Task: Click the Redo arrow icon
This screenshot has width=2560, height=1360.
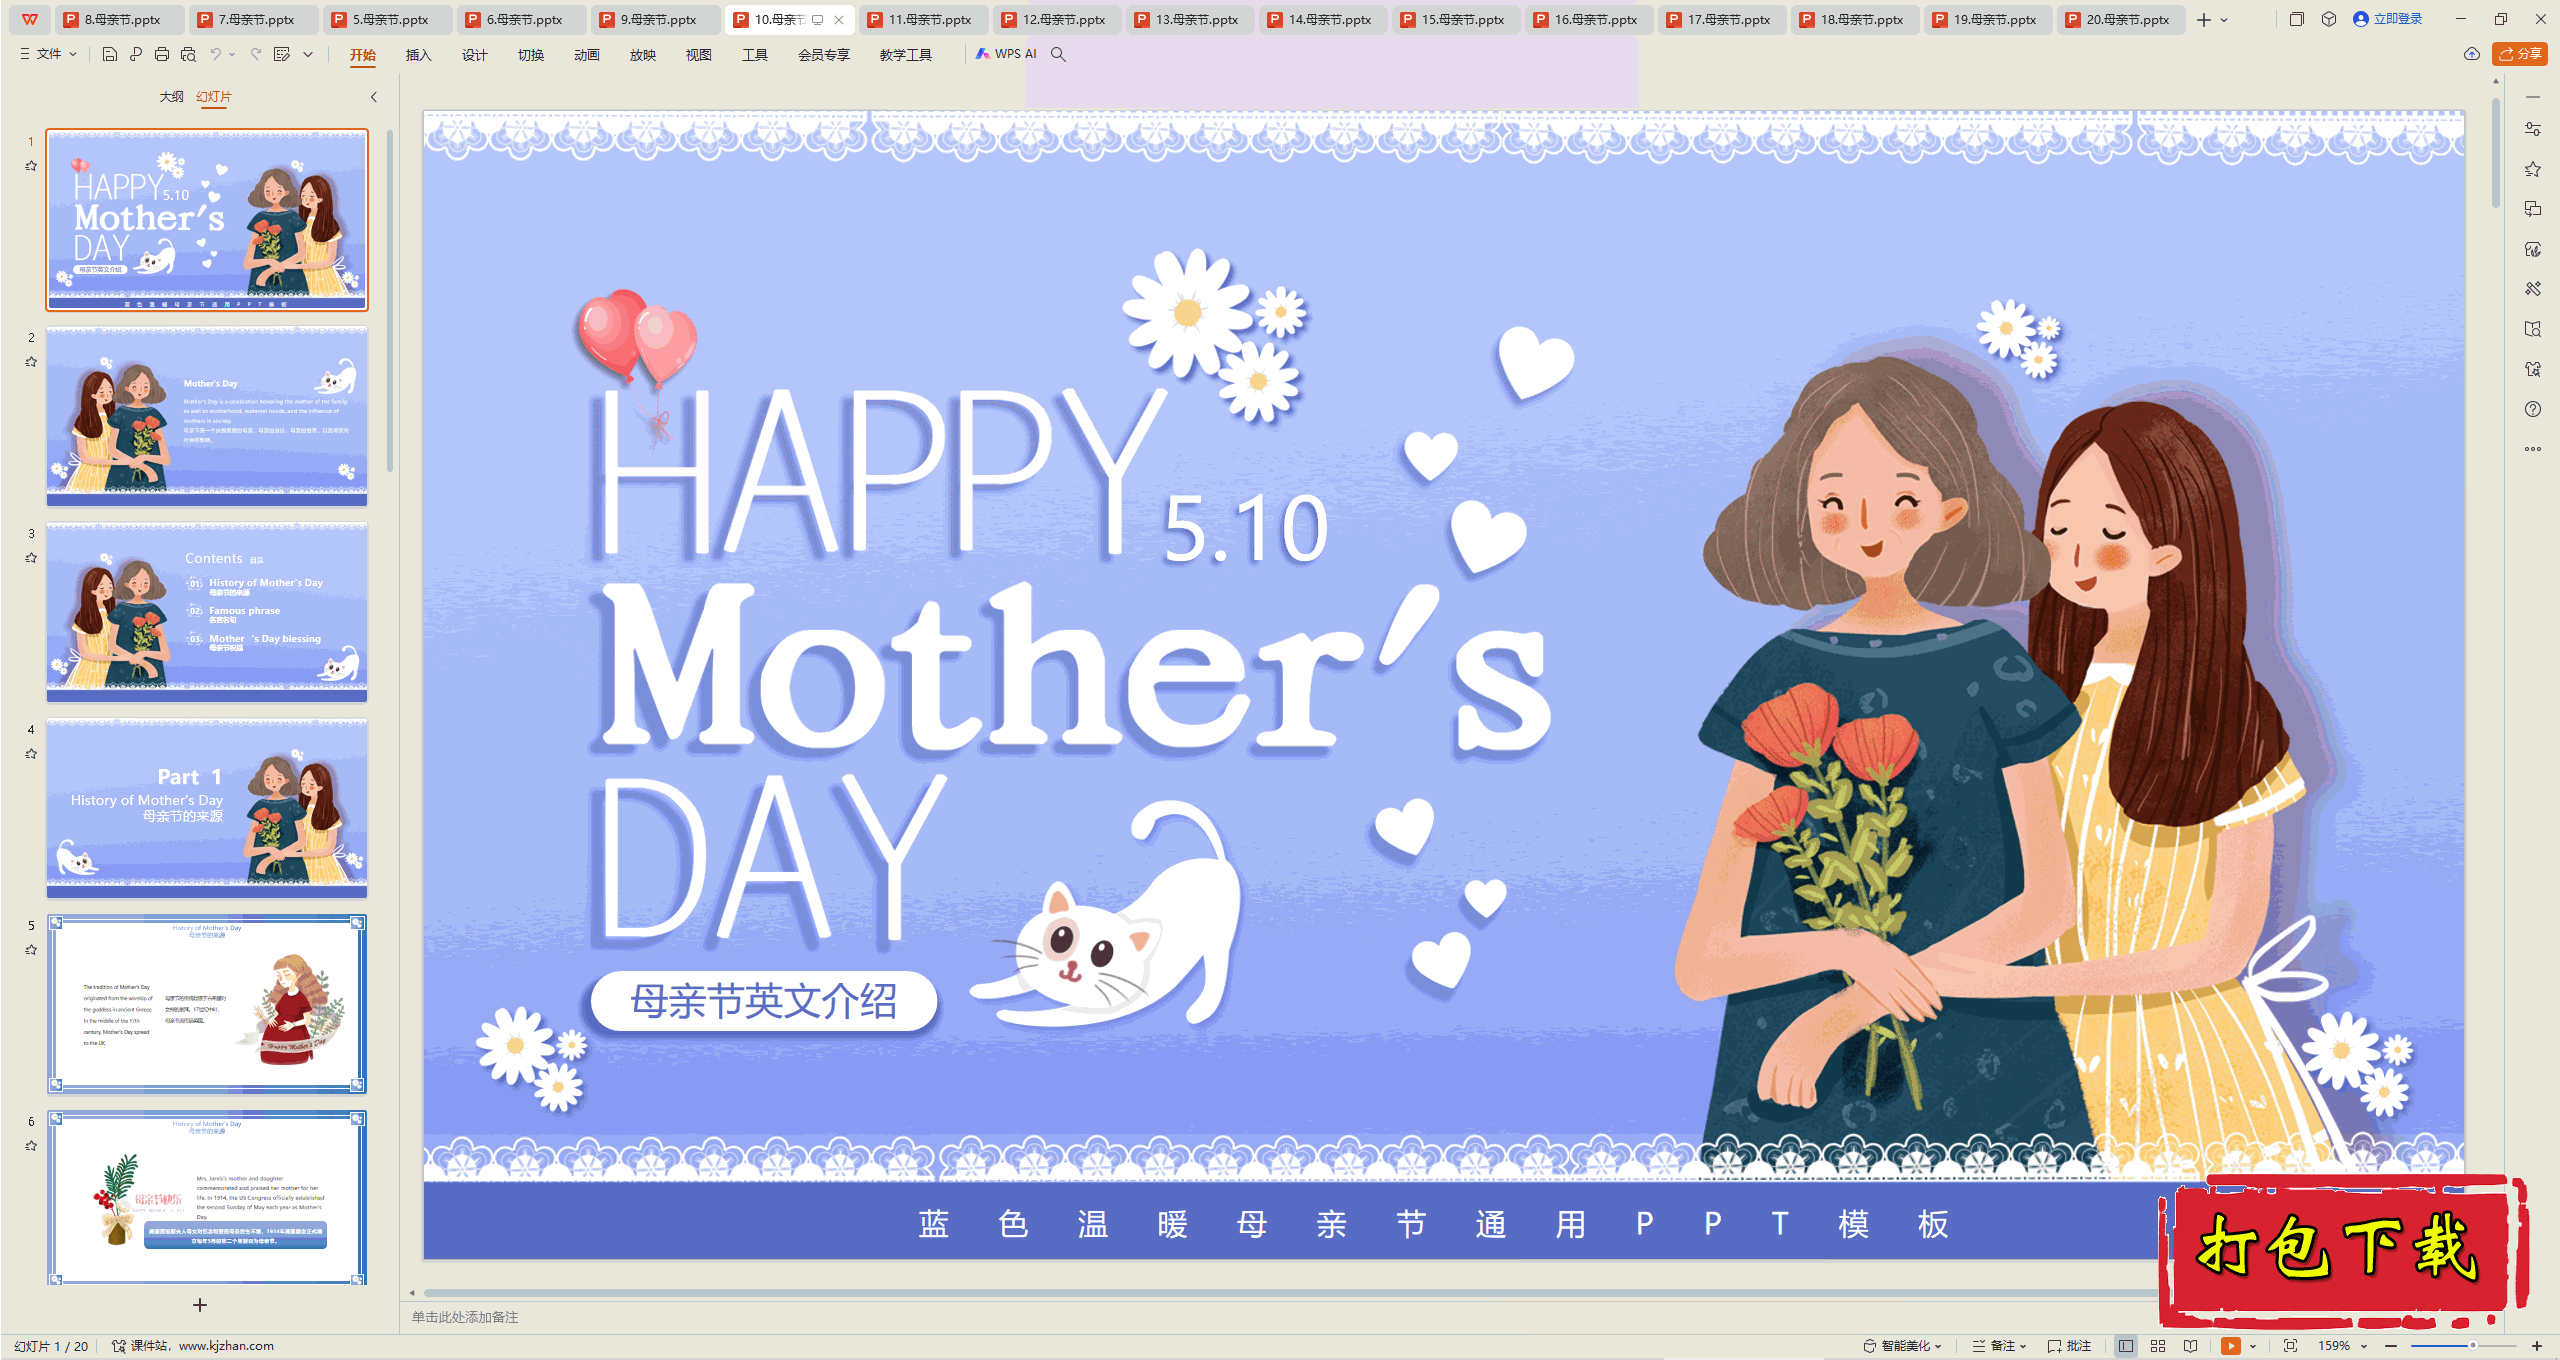Action: [256, 54]
